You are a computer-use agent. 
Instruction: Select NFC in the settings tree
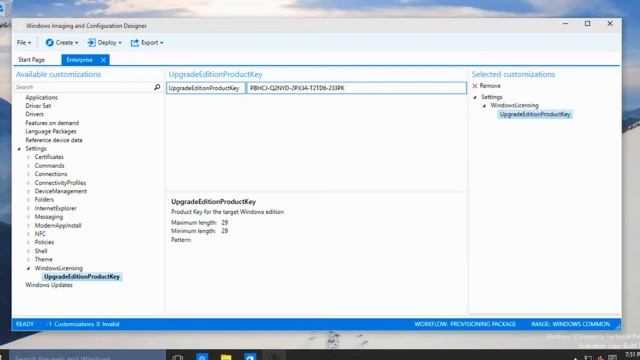(x=40, y=234)
